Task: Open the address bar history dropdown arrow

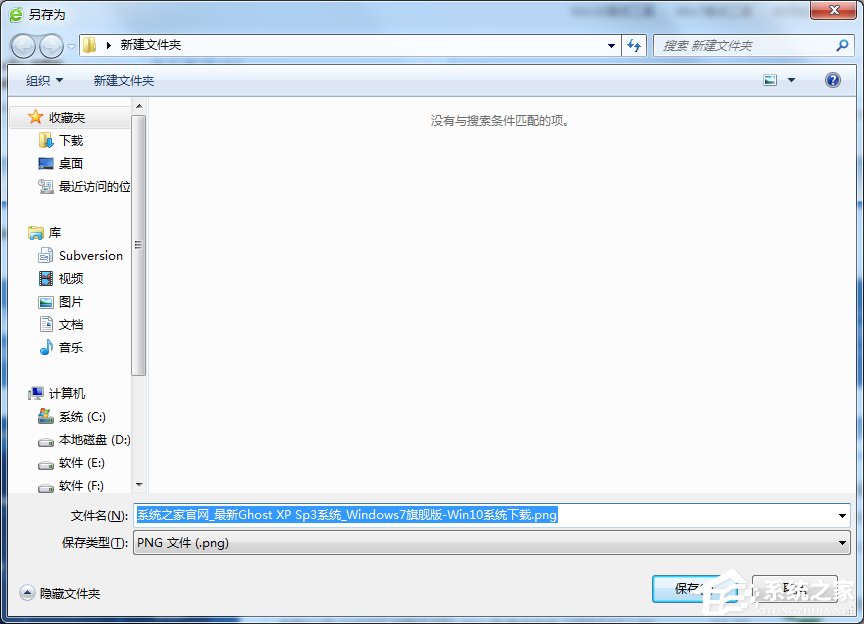Action: (x=610, y=45)
